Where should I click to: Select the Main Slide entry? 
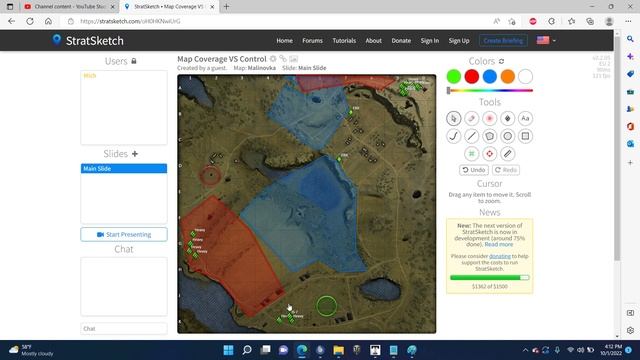[x=124, y=169]
